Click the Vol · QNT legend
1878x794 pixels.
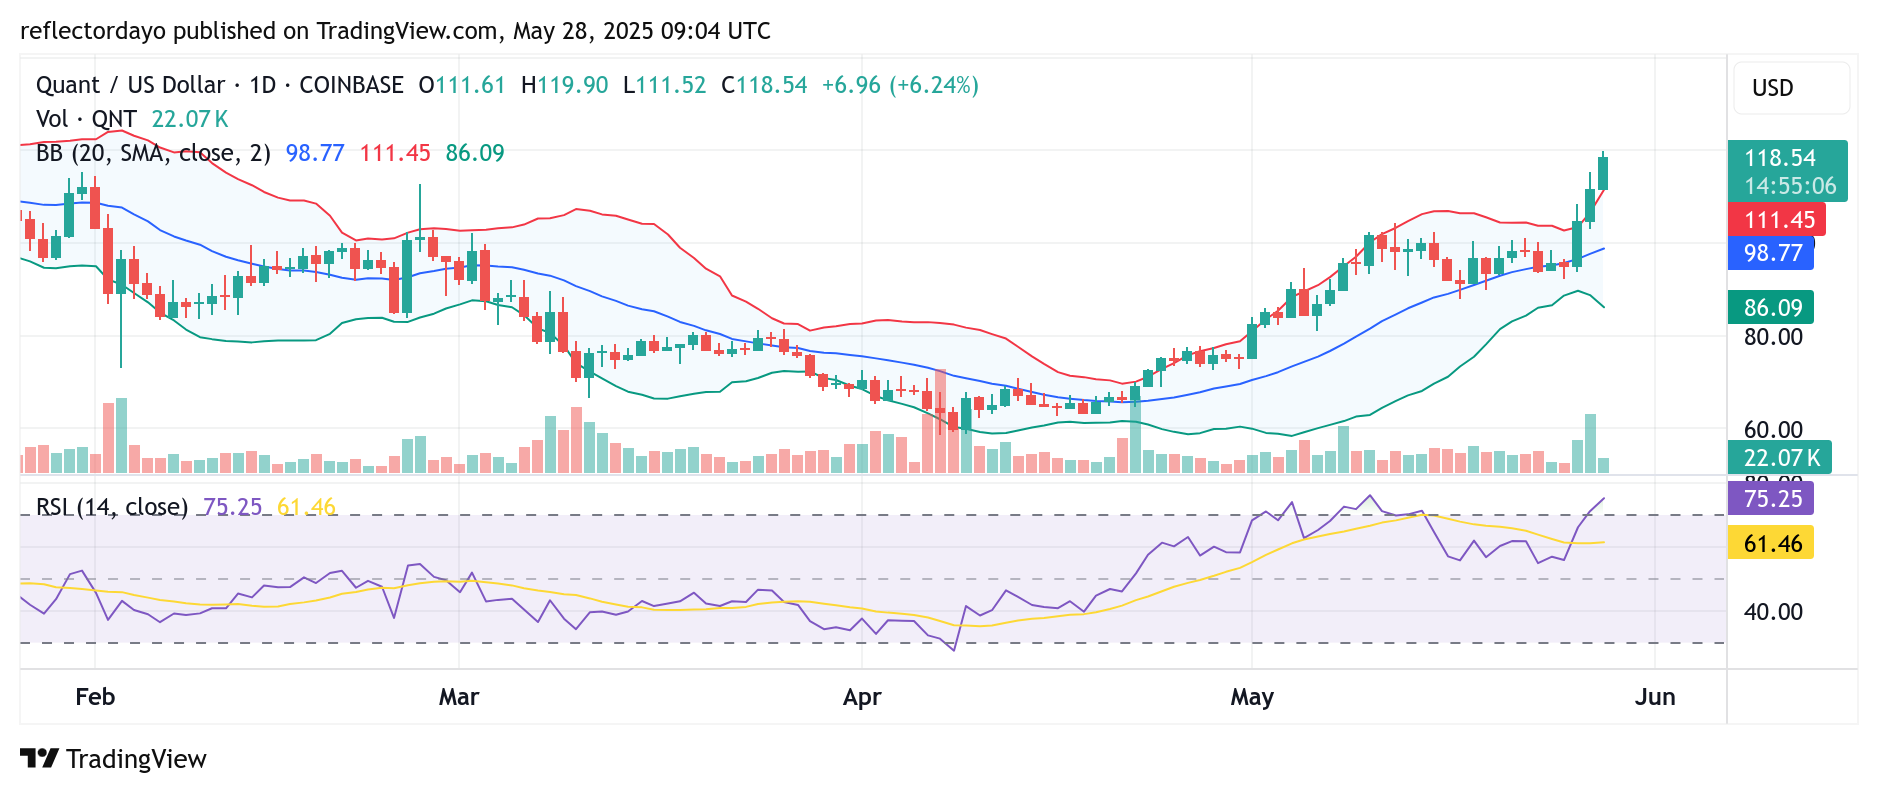[86, 119]
